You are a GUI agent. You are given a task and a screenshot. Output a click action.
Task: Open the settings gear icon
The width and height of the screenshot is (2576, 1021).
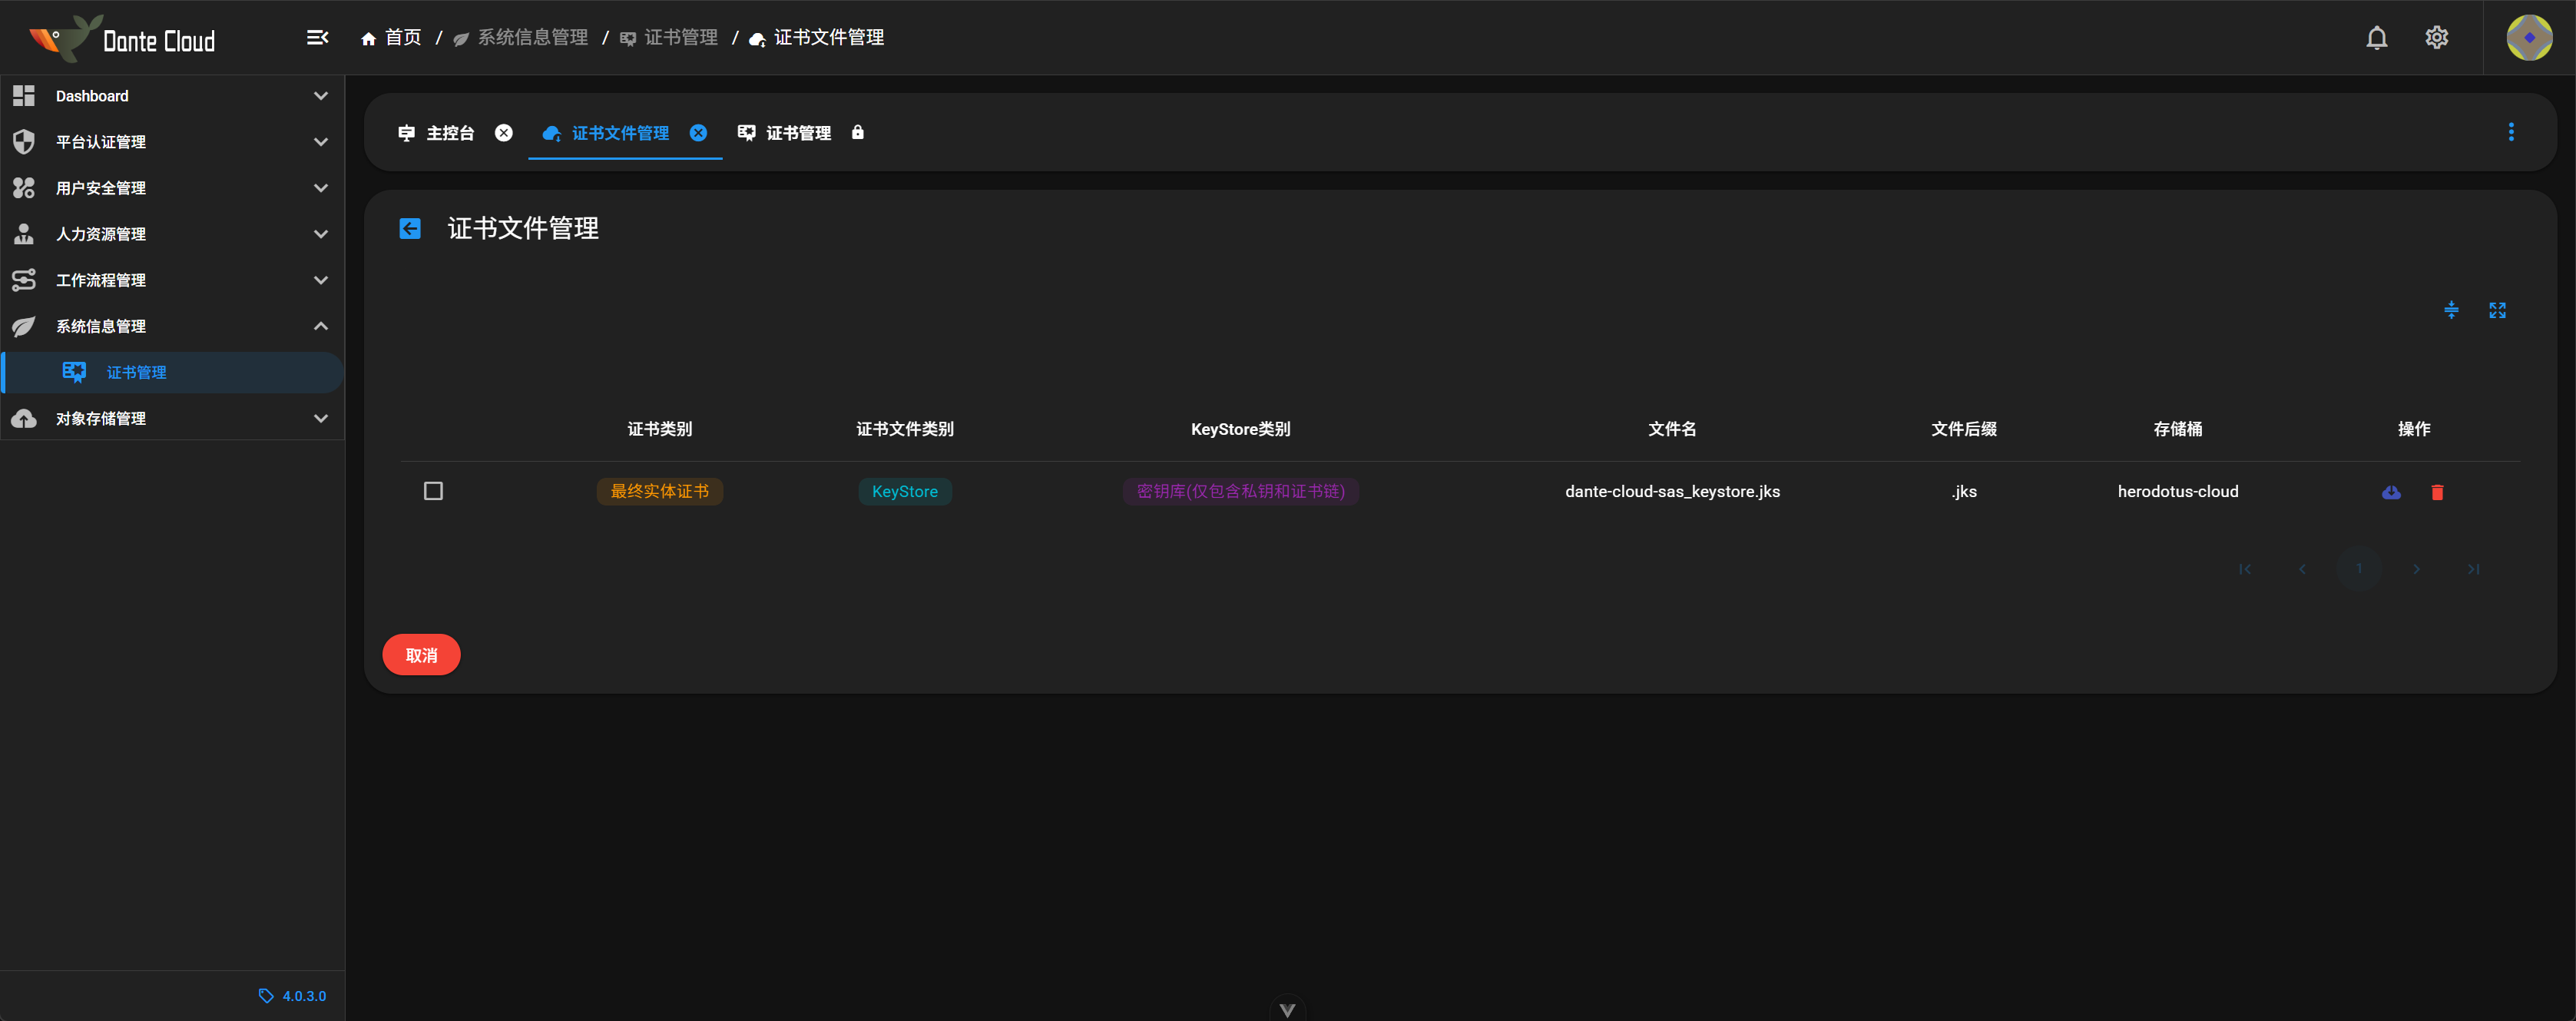point(2436,38)
